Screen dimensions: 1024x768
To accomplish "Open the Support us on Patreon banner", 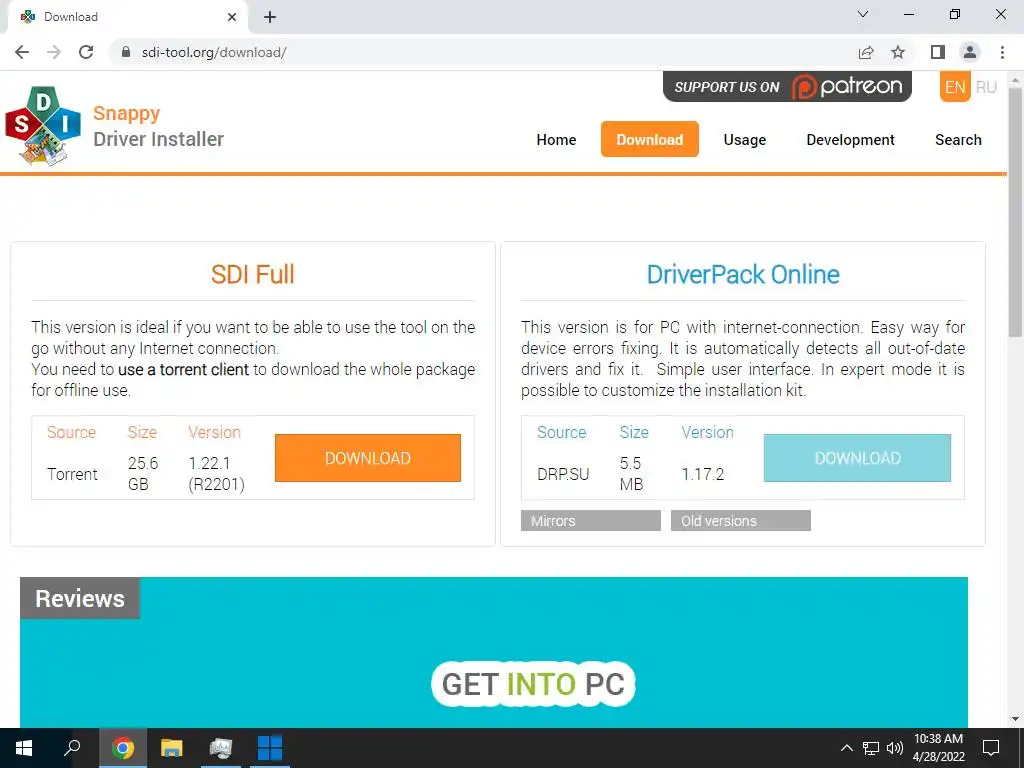I will (x=787, y=86).
